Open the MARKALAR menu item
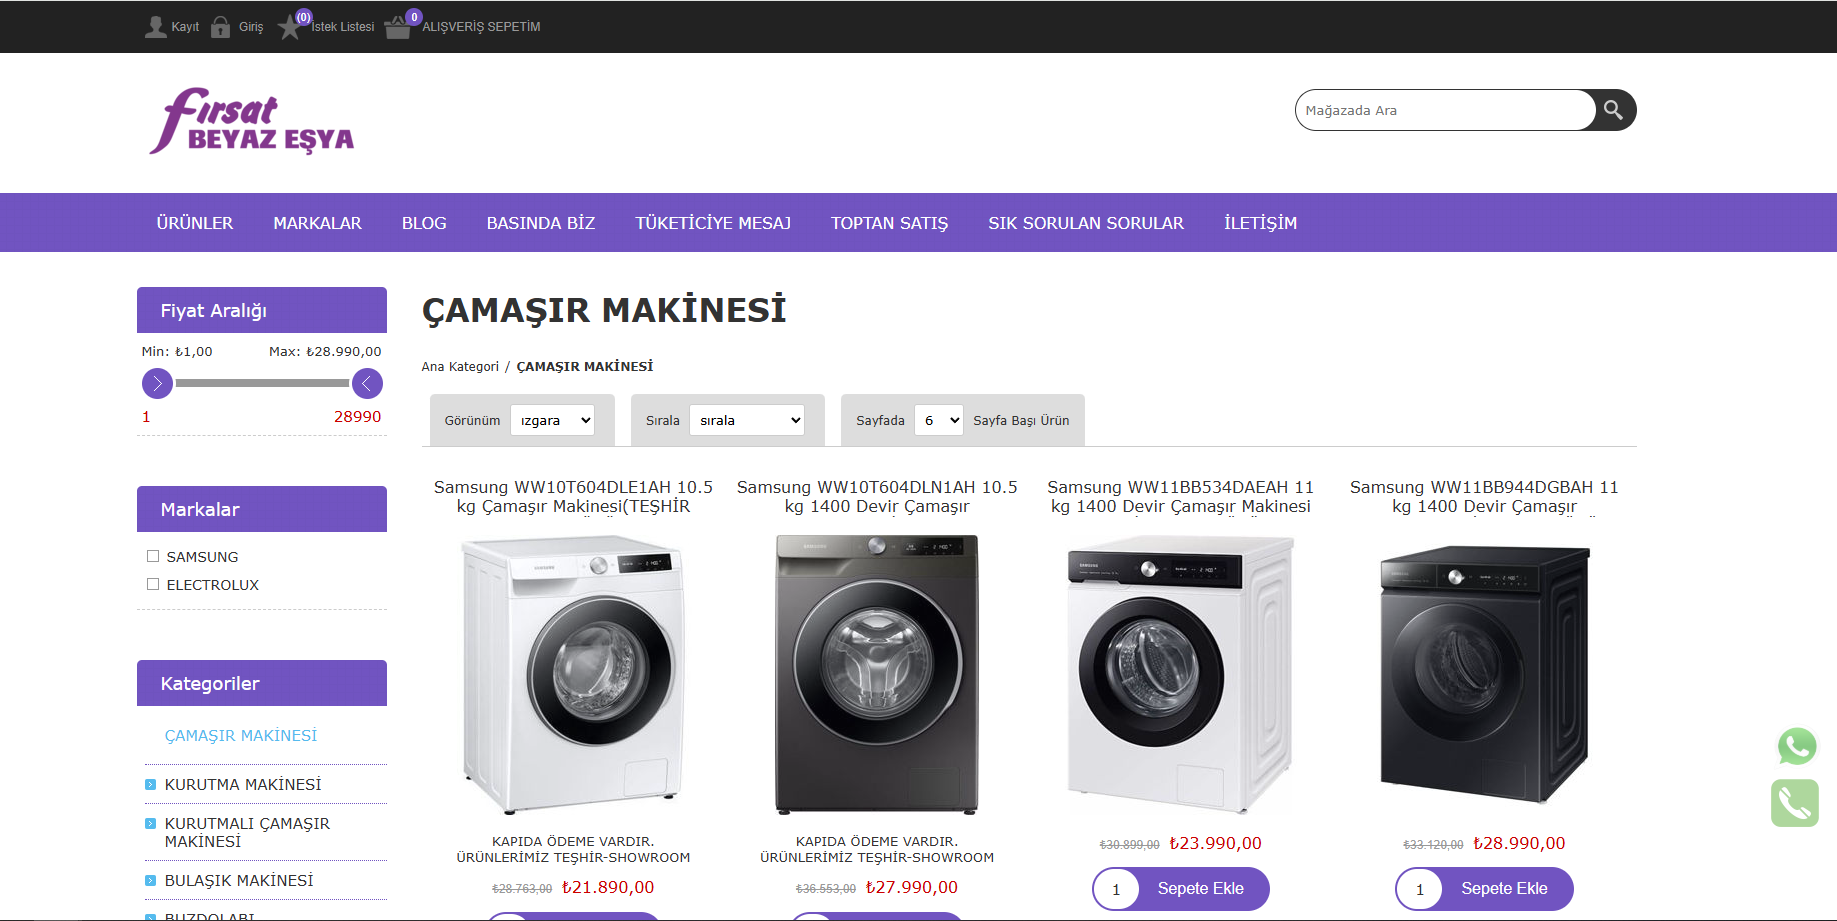The width and height of the screenshot is (1837, 921). (317, 223)
